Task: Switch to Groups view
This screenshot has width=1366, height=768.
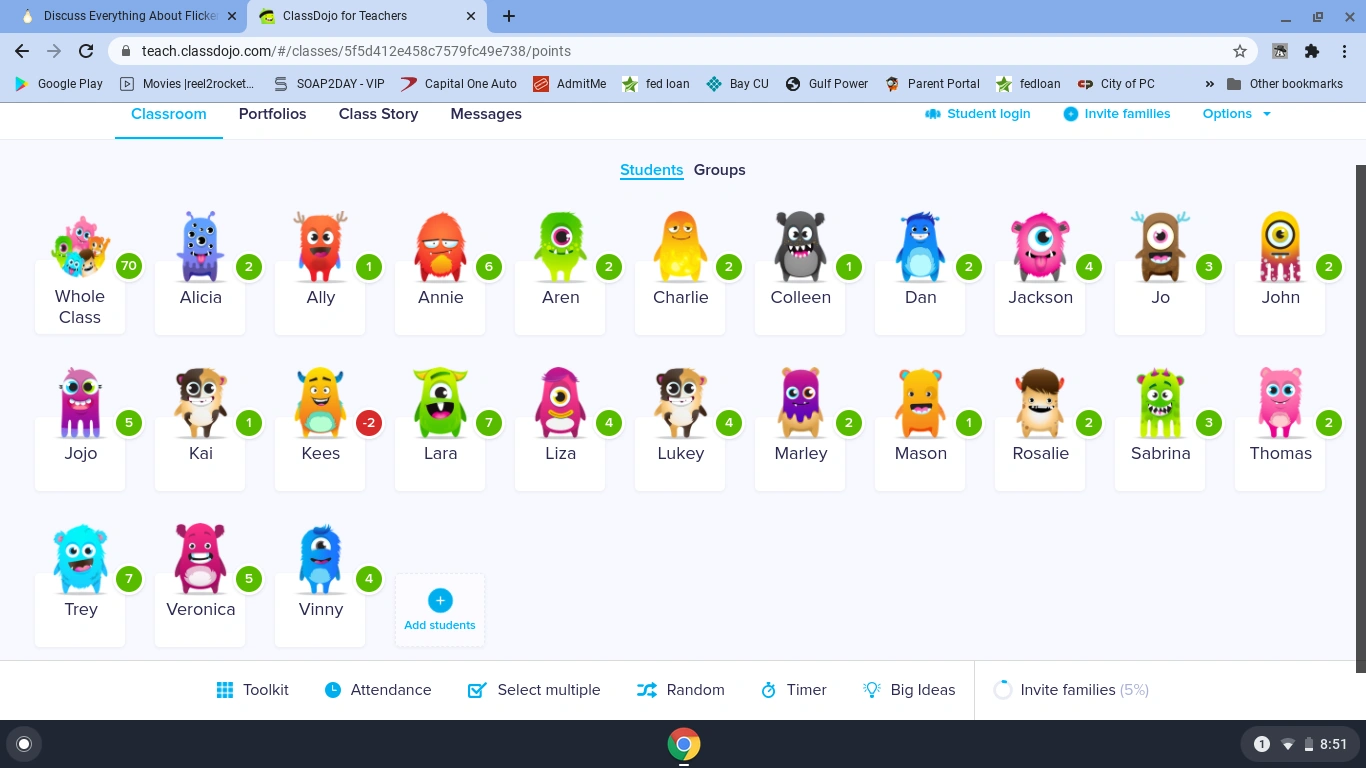Action: (x=719, y=170)
